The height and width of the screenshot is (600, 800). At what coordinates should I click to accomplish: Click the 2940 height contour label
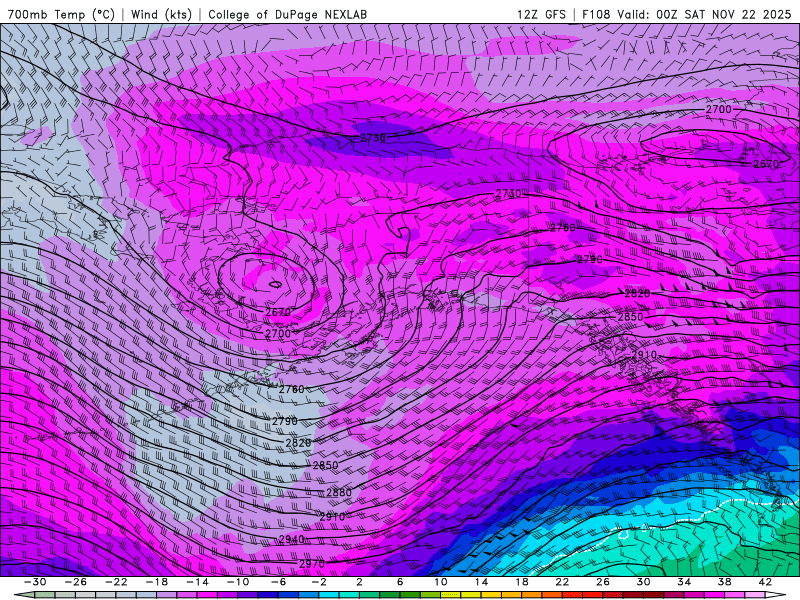click(292, 539)
